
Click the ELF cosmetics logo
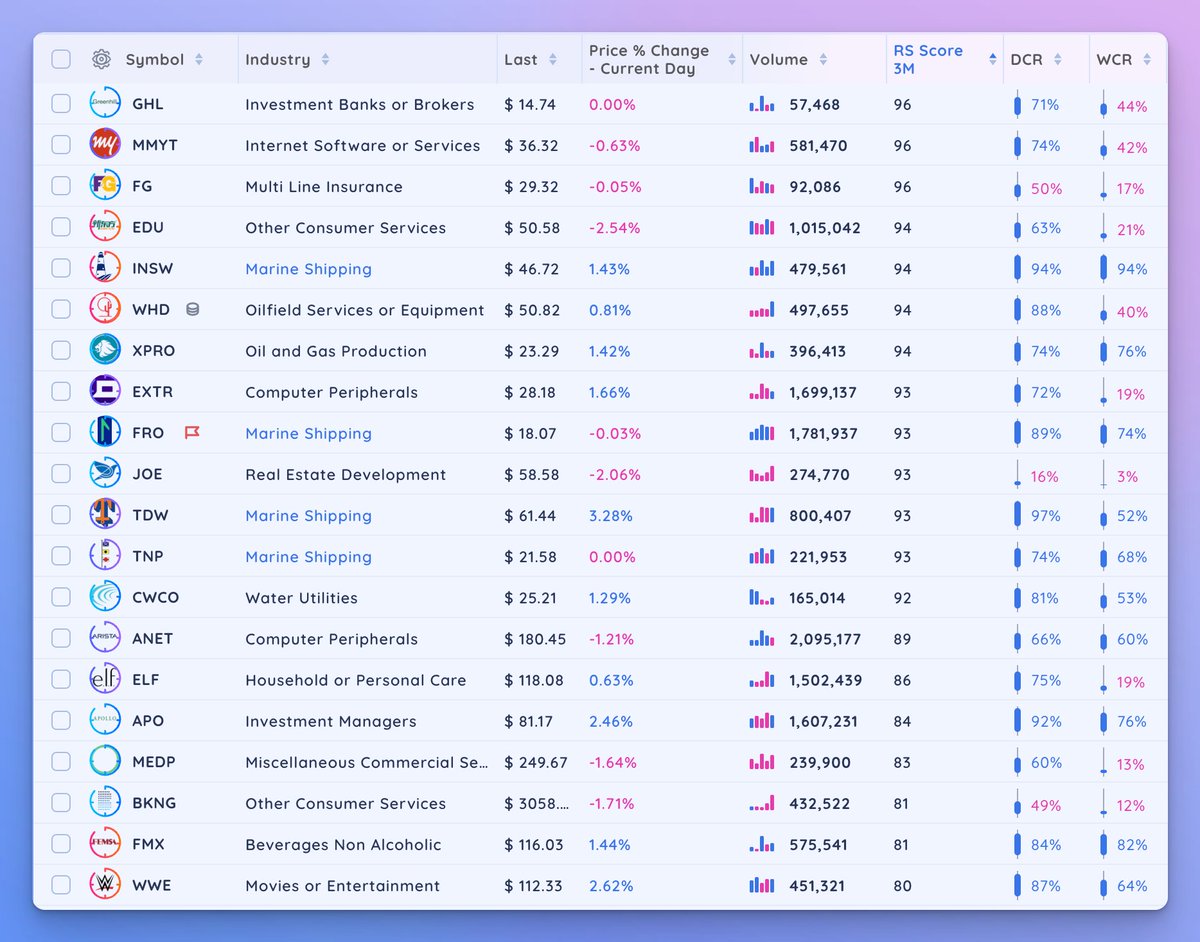tap(105, 679)
